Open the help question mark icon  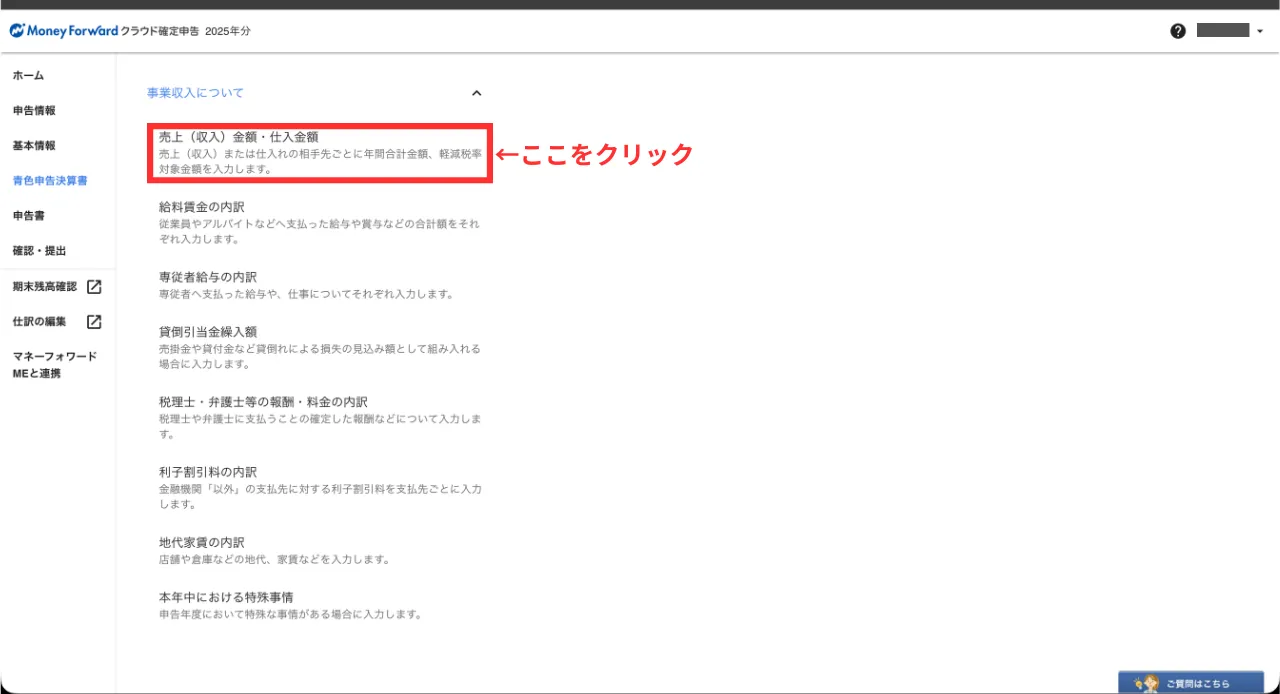(1178, 31)
